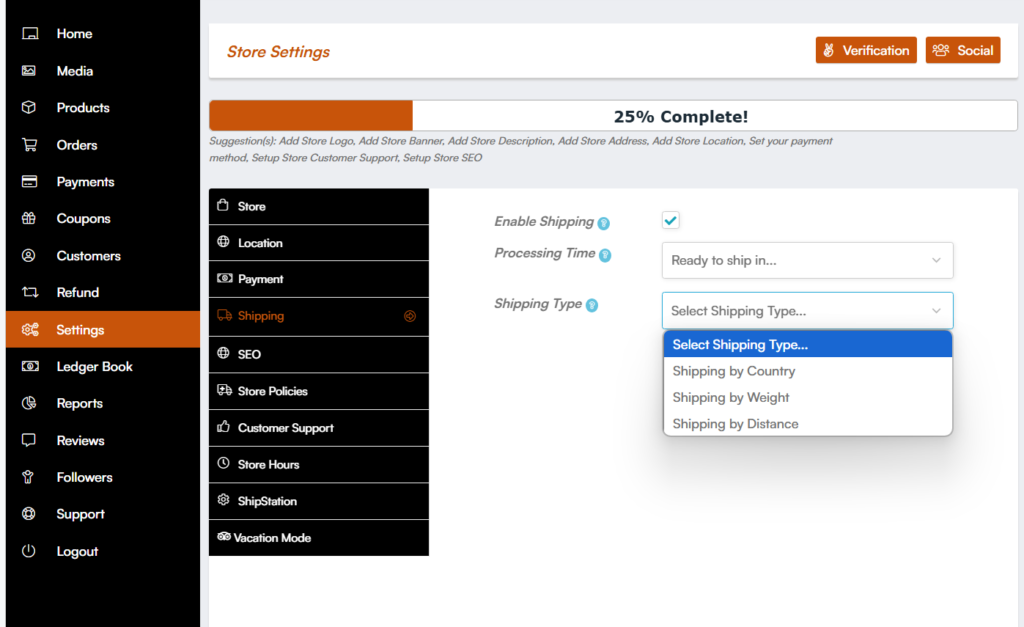The image size is (1024, 627).
Task: Open the Payment settings tab
Action: pyautogui.click(x=261, y=279)
